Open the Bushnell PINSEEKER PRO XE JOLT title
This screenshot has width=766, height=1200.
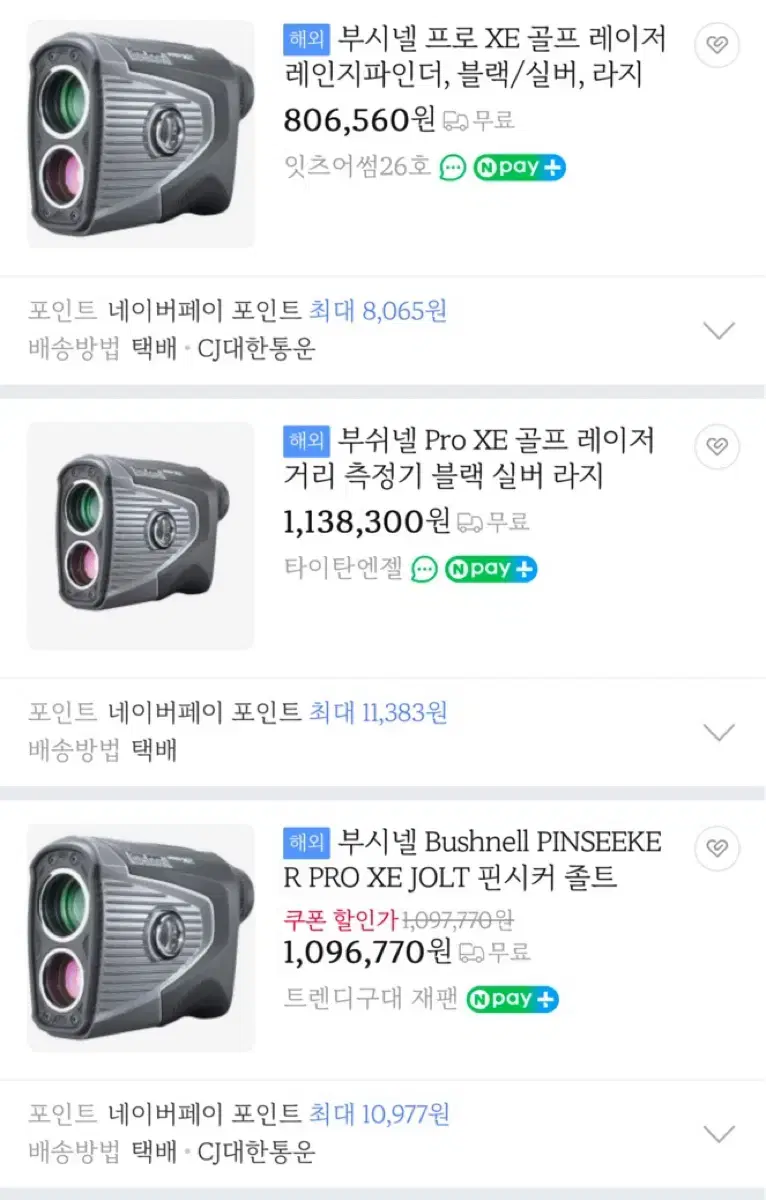(474, 860)
